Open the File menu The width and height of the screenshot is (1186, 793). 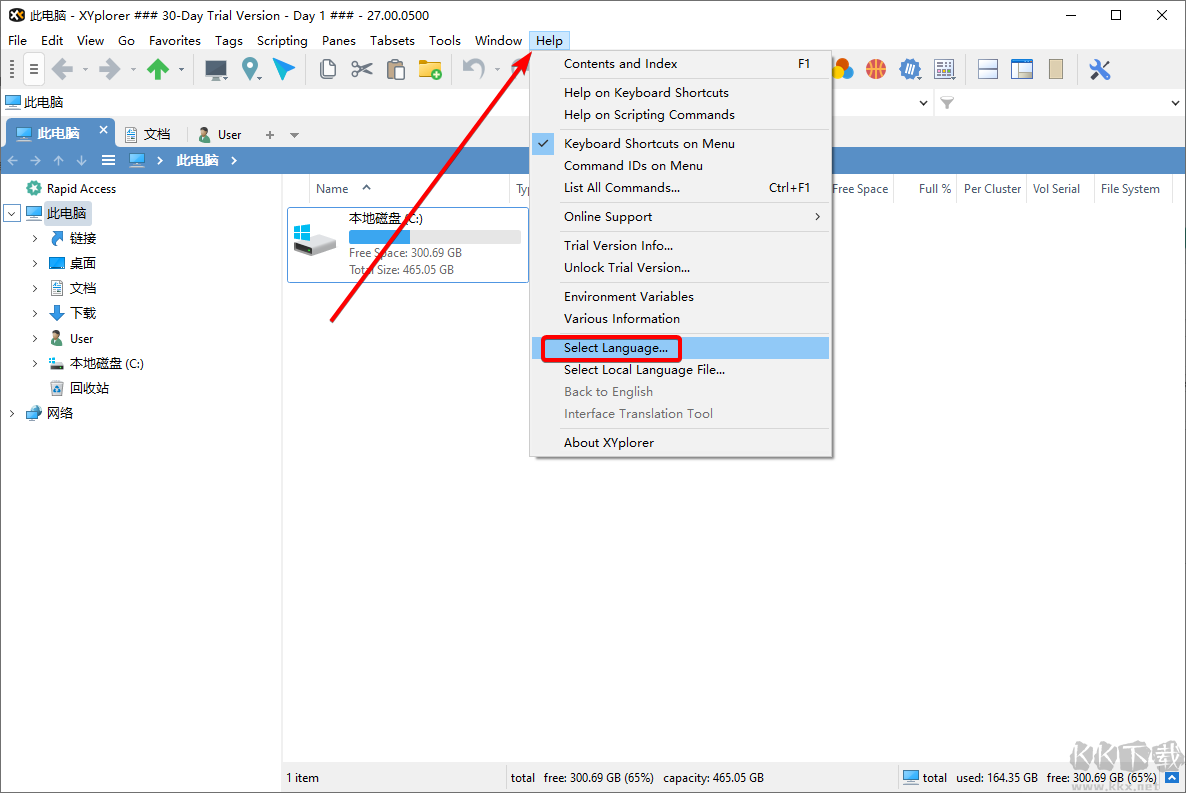click(x=17, y=41)
